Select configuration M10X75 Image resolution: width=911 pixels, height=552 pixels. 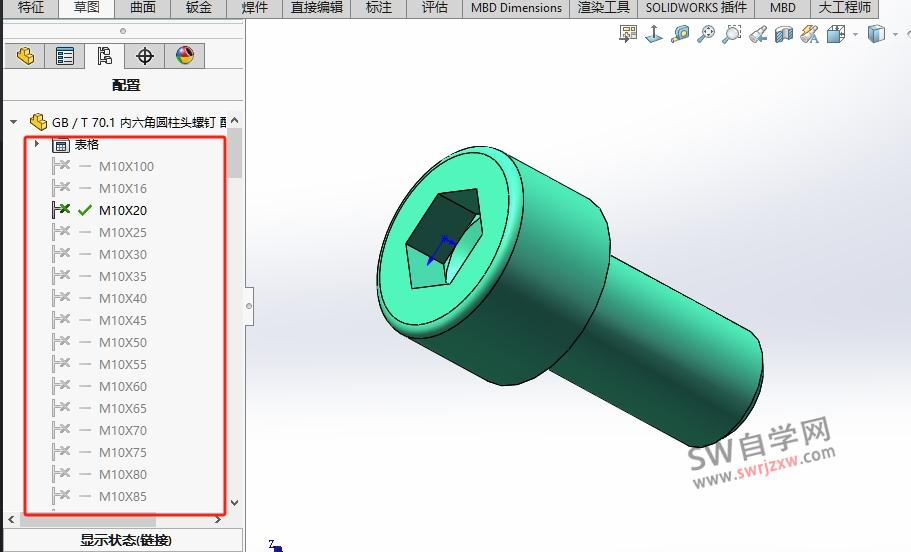click(x=123, y=452)
